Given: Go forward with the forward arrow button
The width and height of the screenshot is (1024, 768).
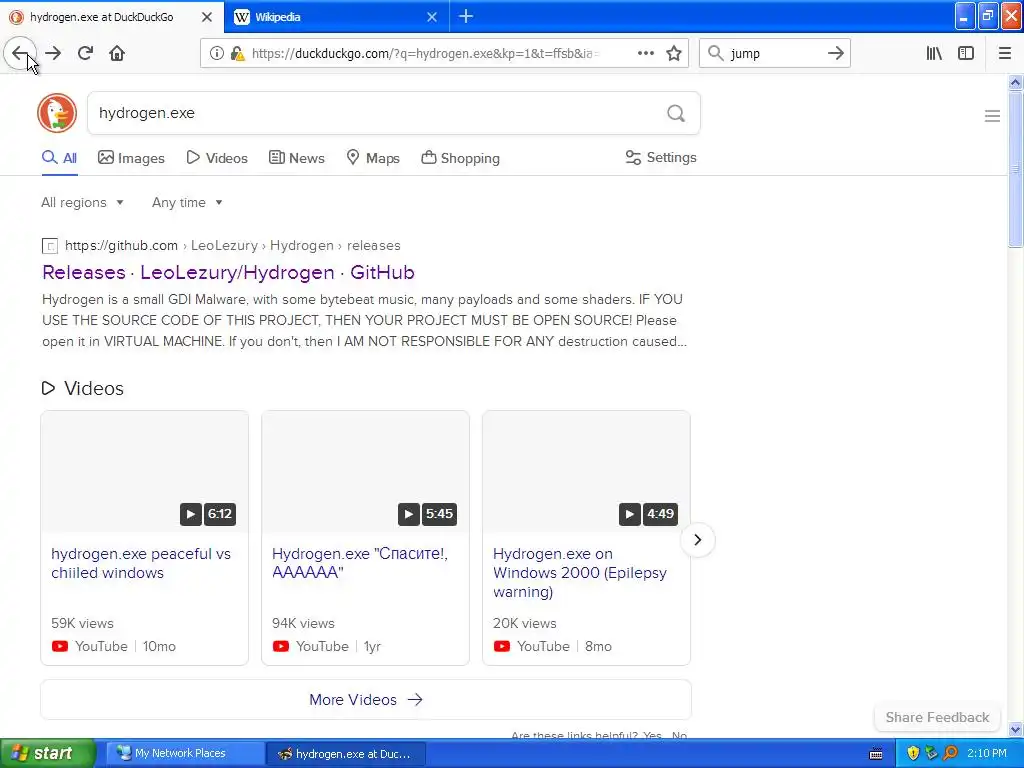Looking at the screenshot, I should (53, 53).
